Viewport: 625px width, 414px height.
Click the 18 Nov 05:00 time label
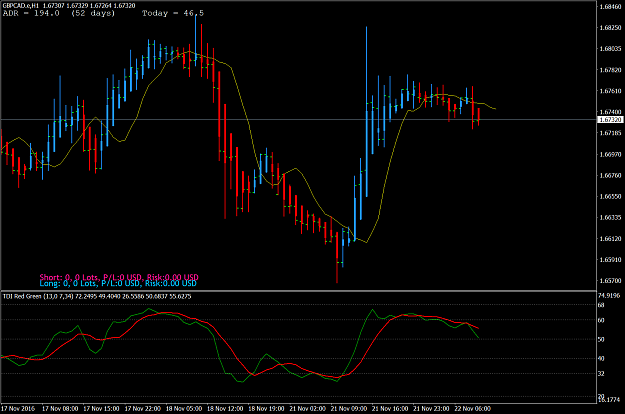click(184, 409)
